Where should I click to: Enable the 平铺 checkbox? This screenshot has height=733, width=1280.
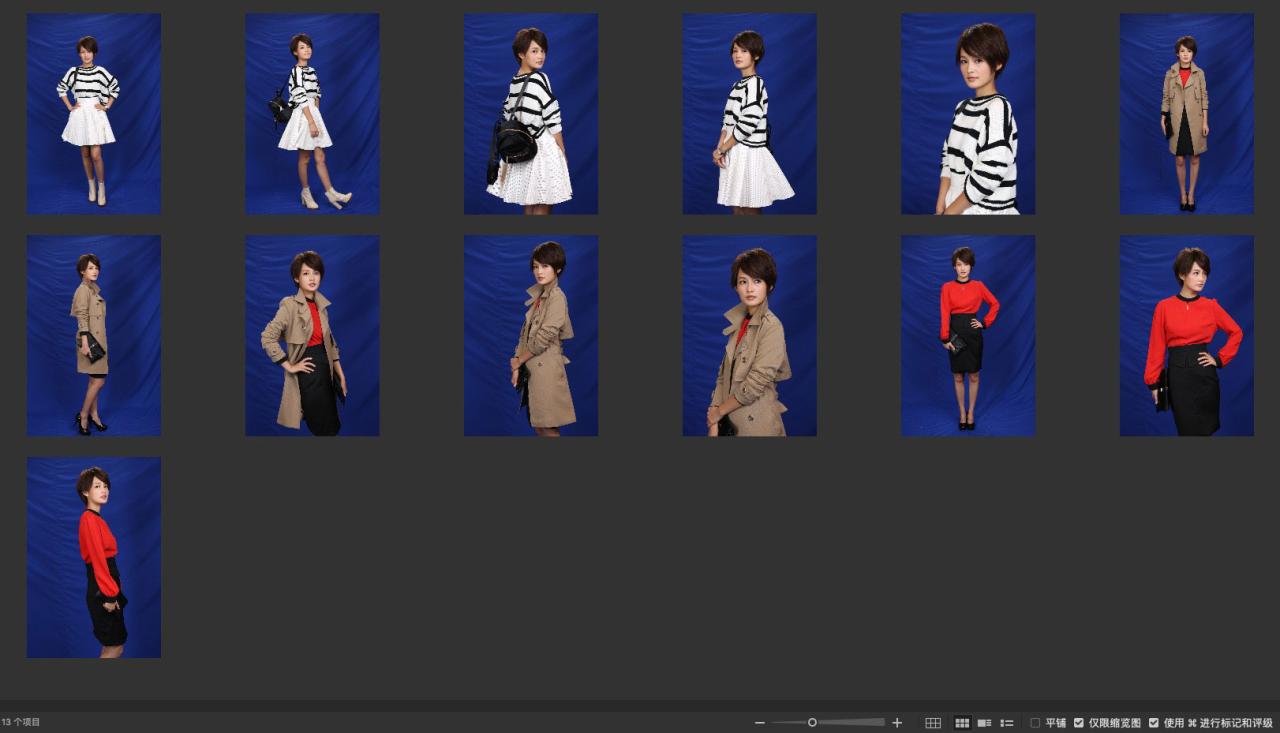tap(1035, 723)
